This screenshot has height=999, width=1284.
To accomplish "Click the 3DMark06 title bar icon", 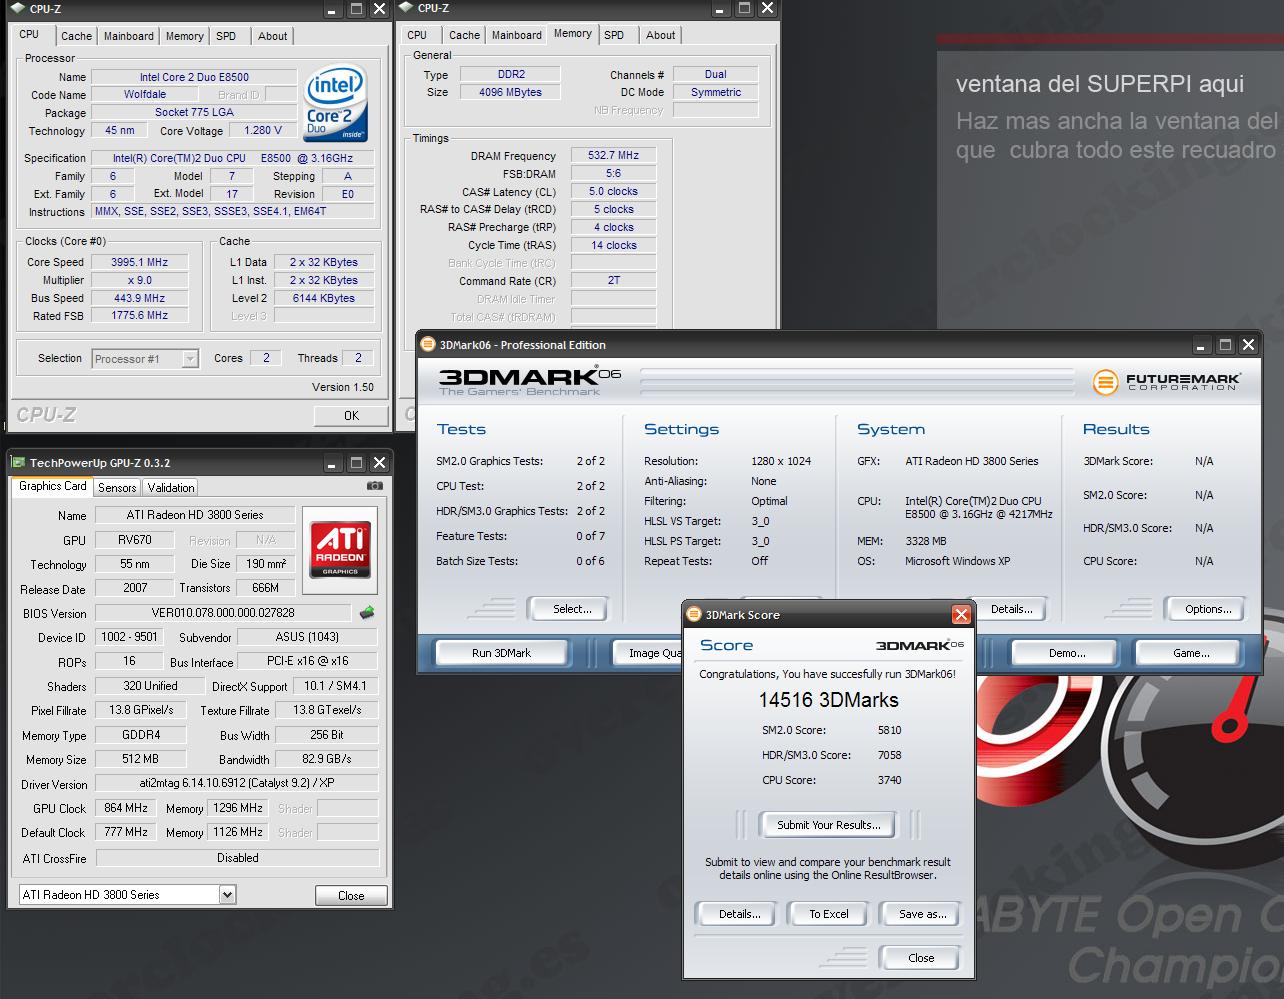I will pos(428,345).
